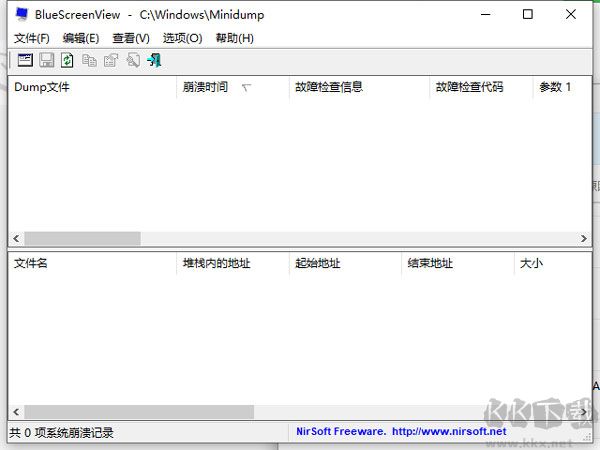This screenshot has height=450, width=600.
Task: Open the 选项(O) menu
Action: tap(183, 38)
